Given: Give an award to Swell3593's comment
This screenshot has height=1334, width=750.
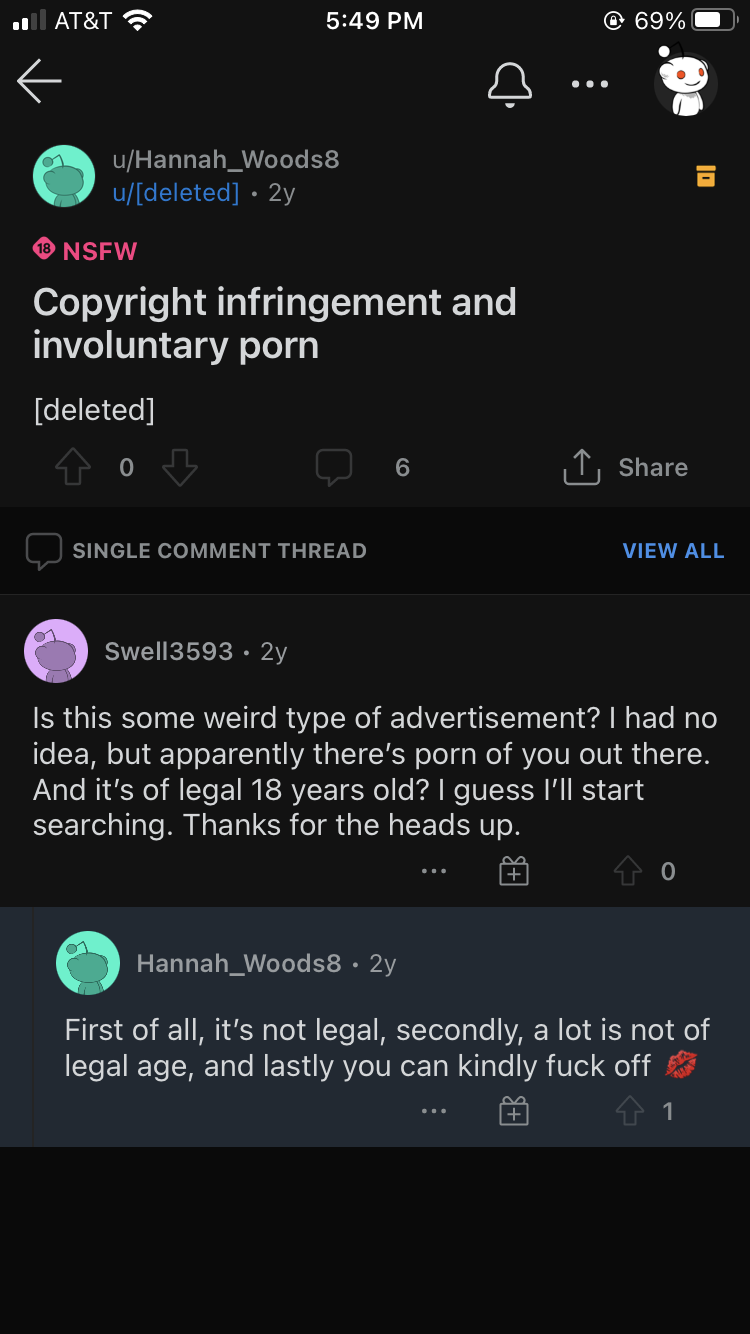Looking at the screenshot, I should click(x=513, y=872).
